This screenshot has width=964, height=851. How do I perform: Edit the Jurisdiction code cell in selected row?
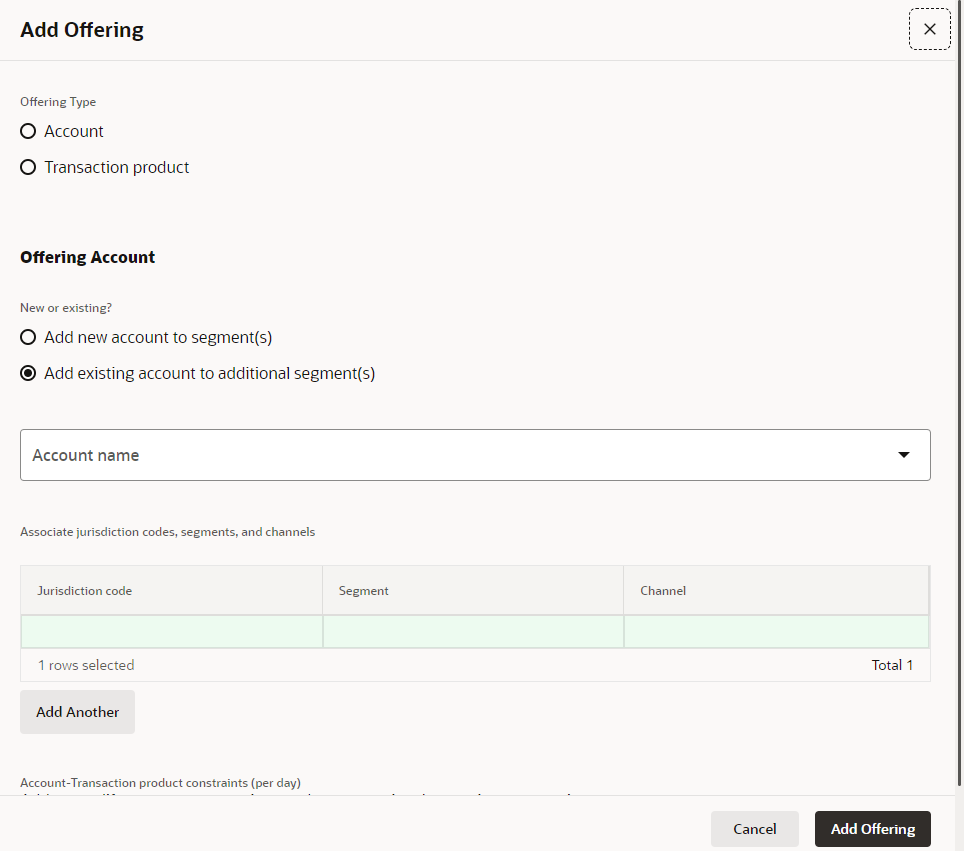click(x=172, y=631)
